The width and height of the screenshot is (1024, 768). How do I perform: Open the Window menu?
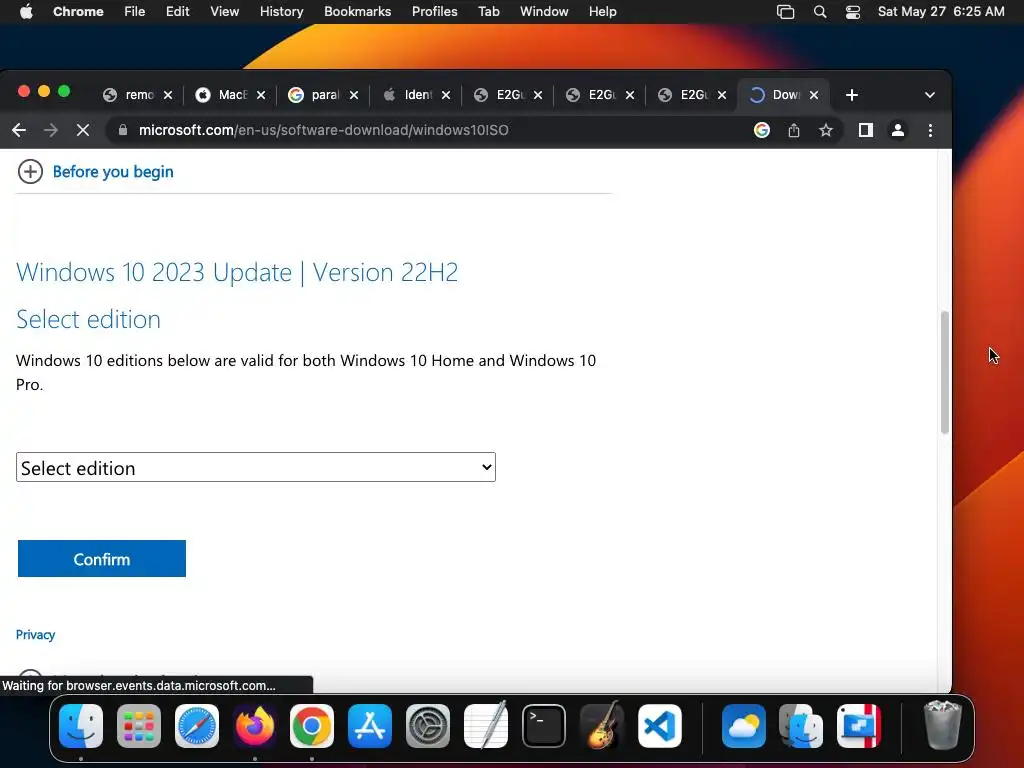(544, 12)
